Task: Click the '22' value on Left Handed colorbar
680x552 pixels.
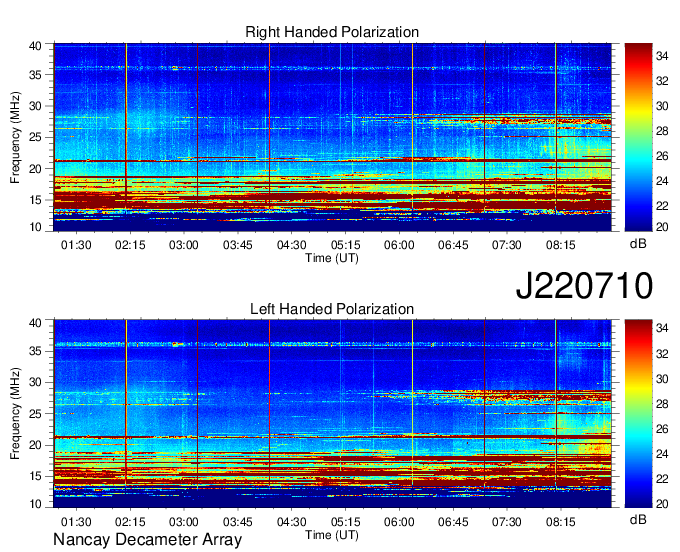Action: tap(662, 479)
